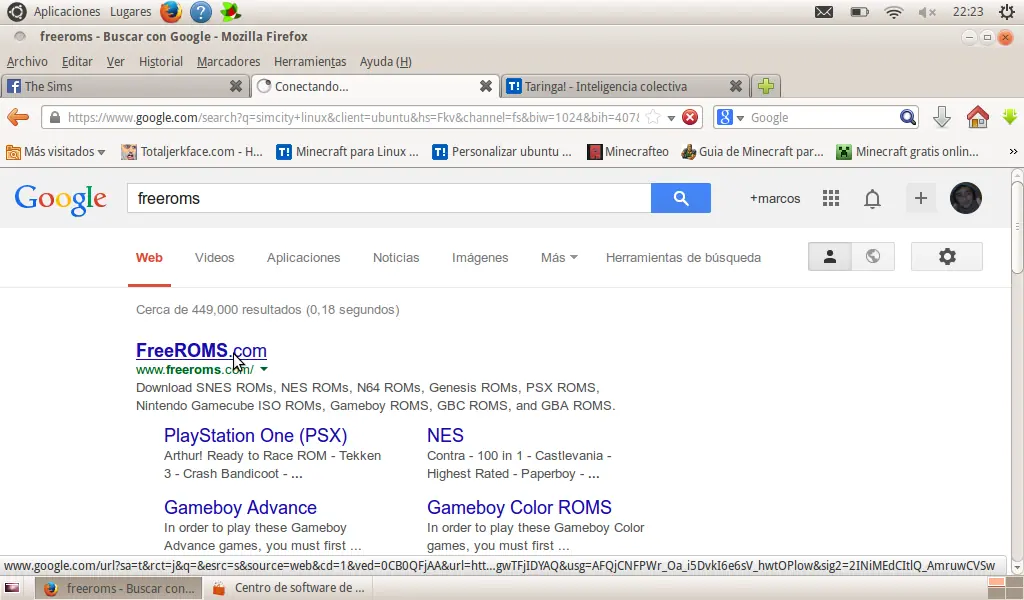Open Herramientas de búsqueda
This screenshot has width=1024, height=600.
(x=683, y=258)
